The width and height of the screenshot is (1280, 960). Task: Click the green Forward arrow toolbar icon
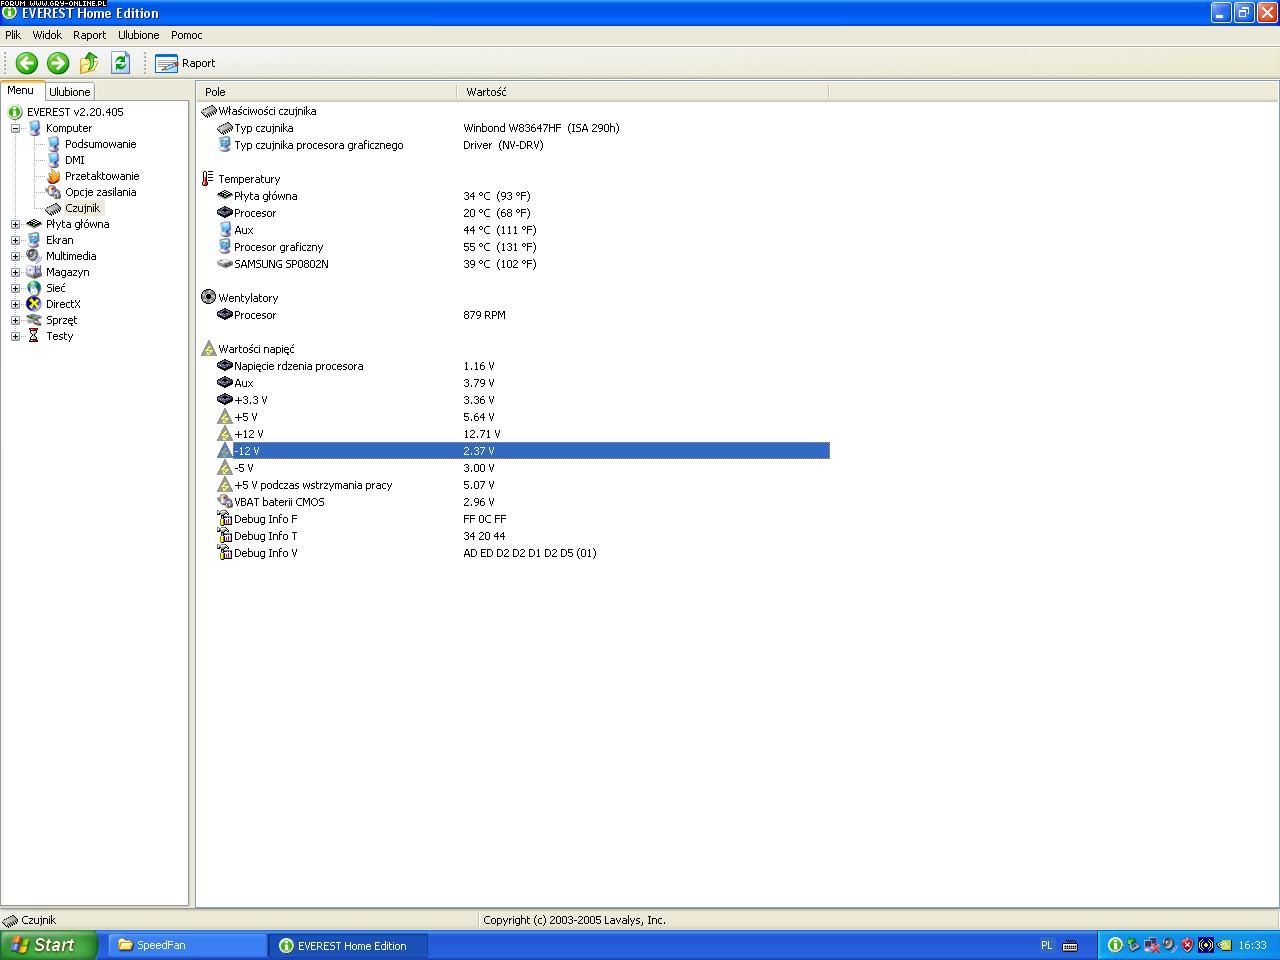pos(58,63)
